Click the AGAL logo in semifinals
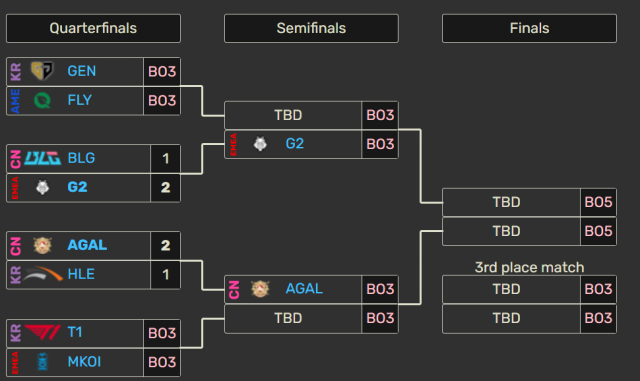The image size is (640, 381). [260, 289]
